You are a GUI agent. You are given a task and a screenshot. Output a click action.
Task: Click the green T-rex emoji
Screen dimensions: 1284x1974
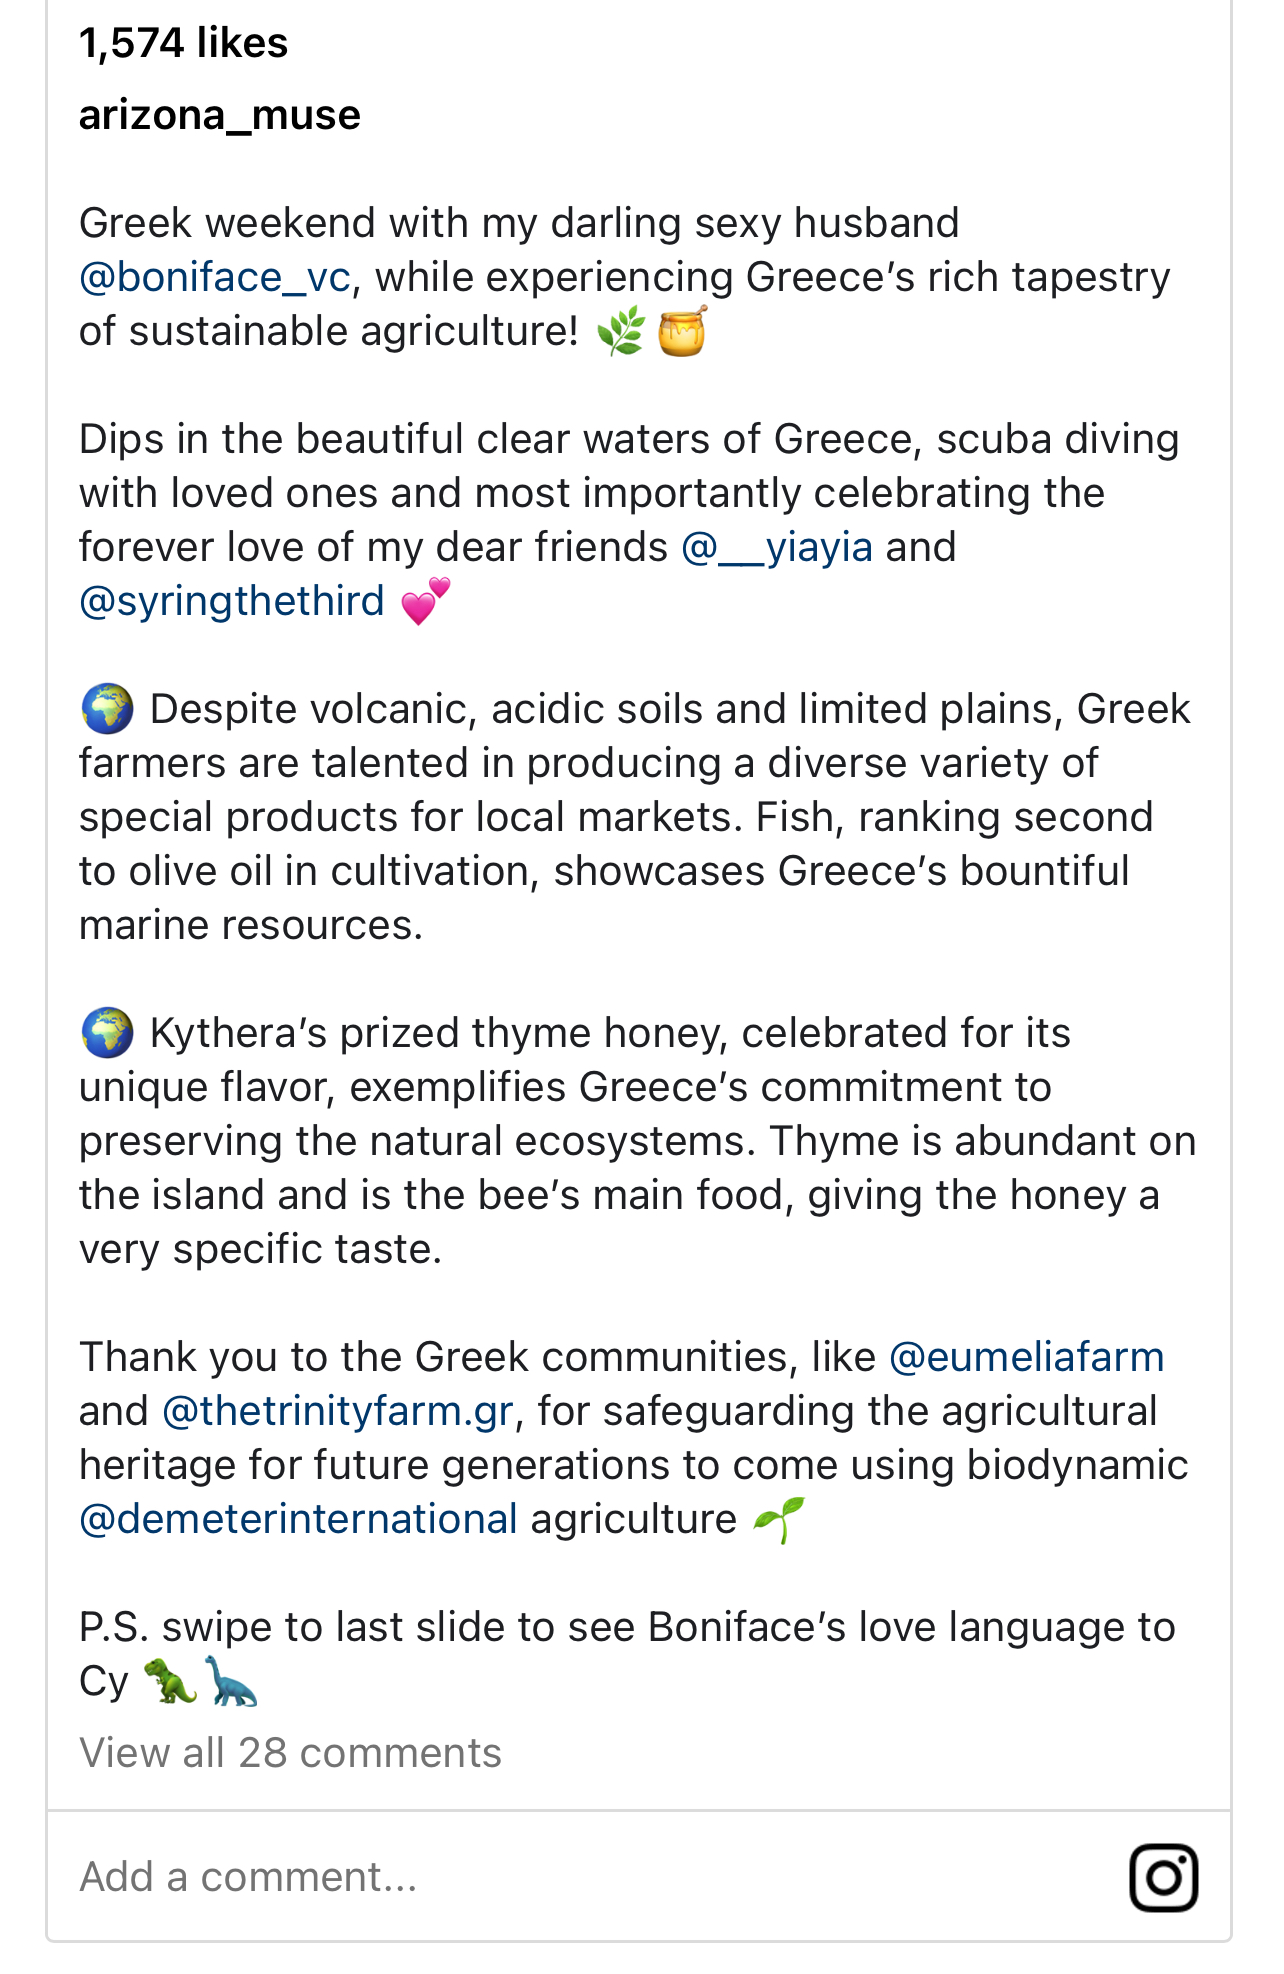(x=169, y=1682)
